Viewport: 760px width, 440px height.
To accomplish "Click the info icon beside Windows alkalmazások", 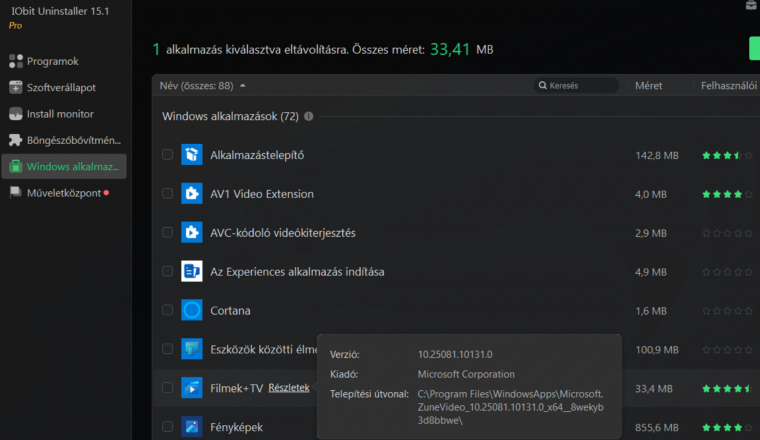I will (x=308, y=117).
